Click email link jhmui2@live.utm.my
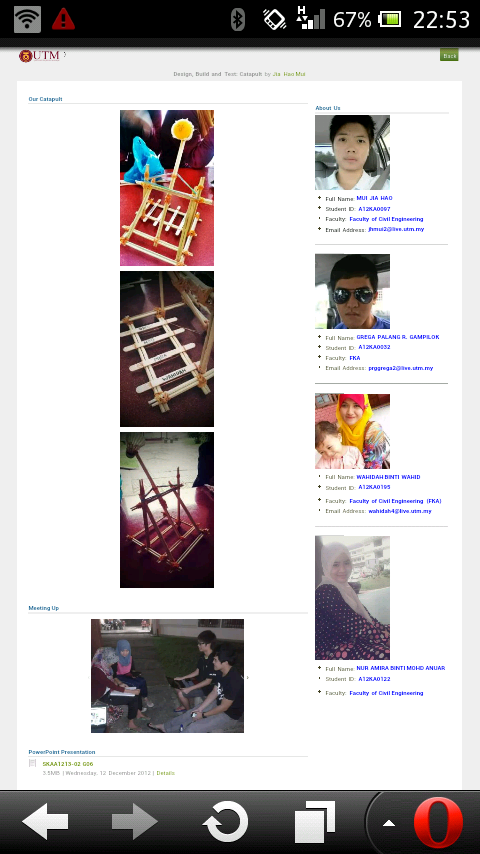Screen dimensions: 480x854 pyautogui.click(x=396, y=229)
